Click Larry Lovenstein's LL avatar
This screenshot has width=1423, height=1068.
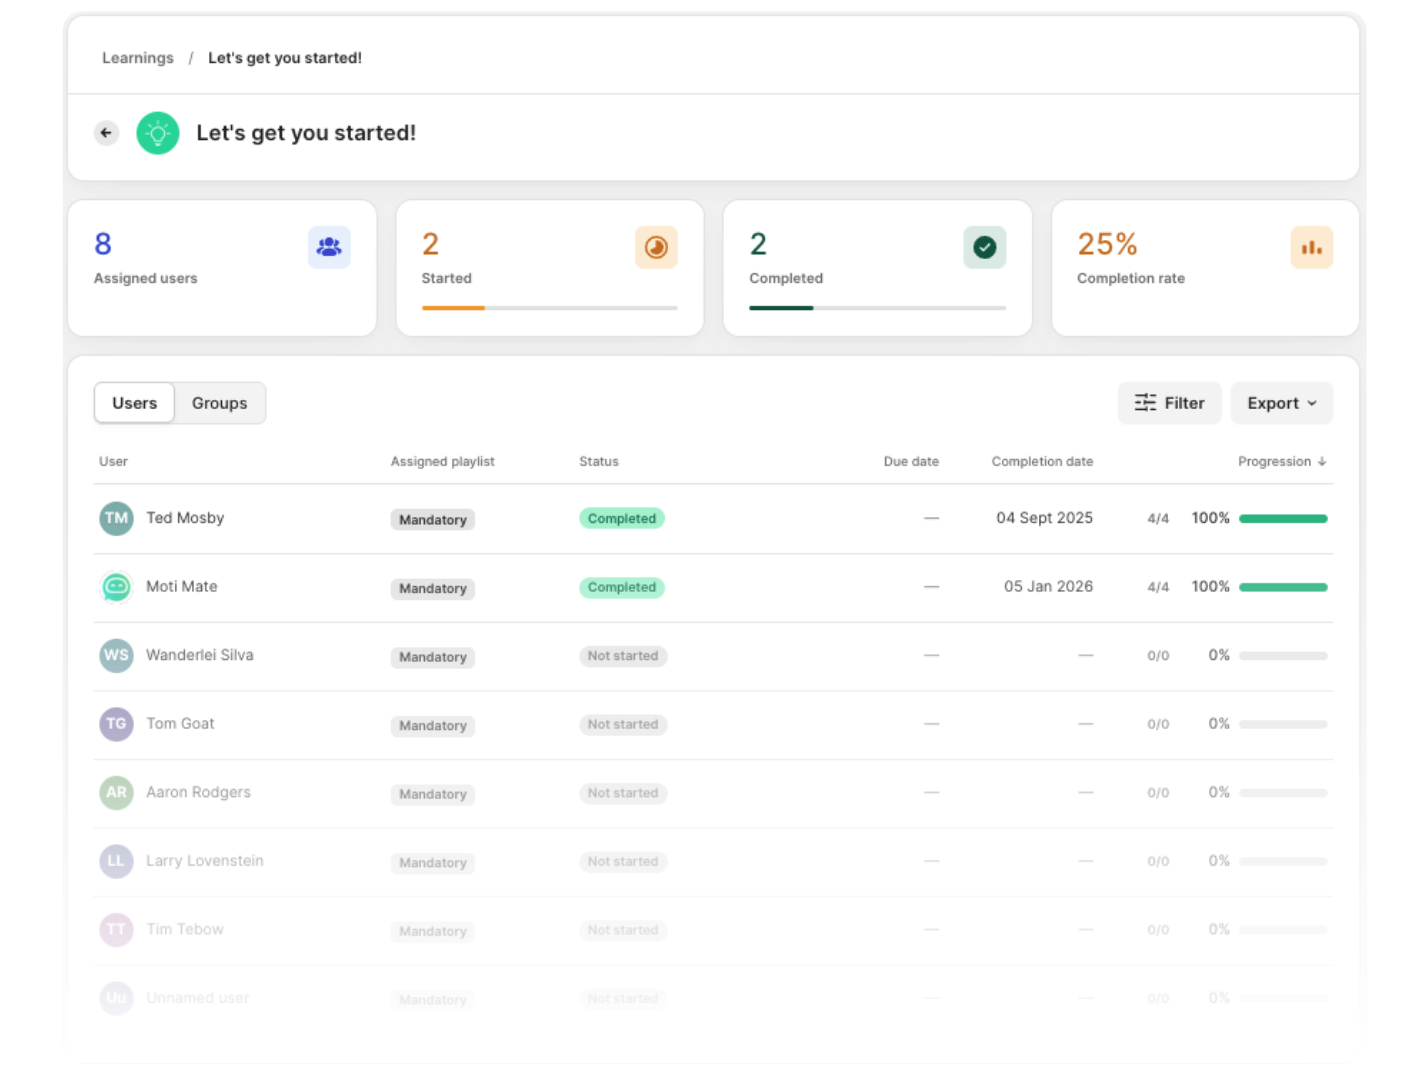pos(116,861)
